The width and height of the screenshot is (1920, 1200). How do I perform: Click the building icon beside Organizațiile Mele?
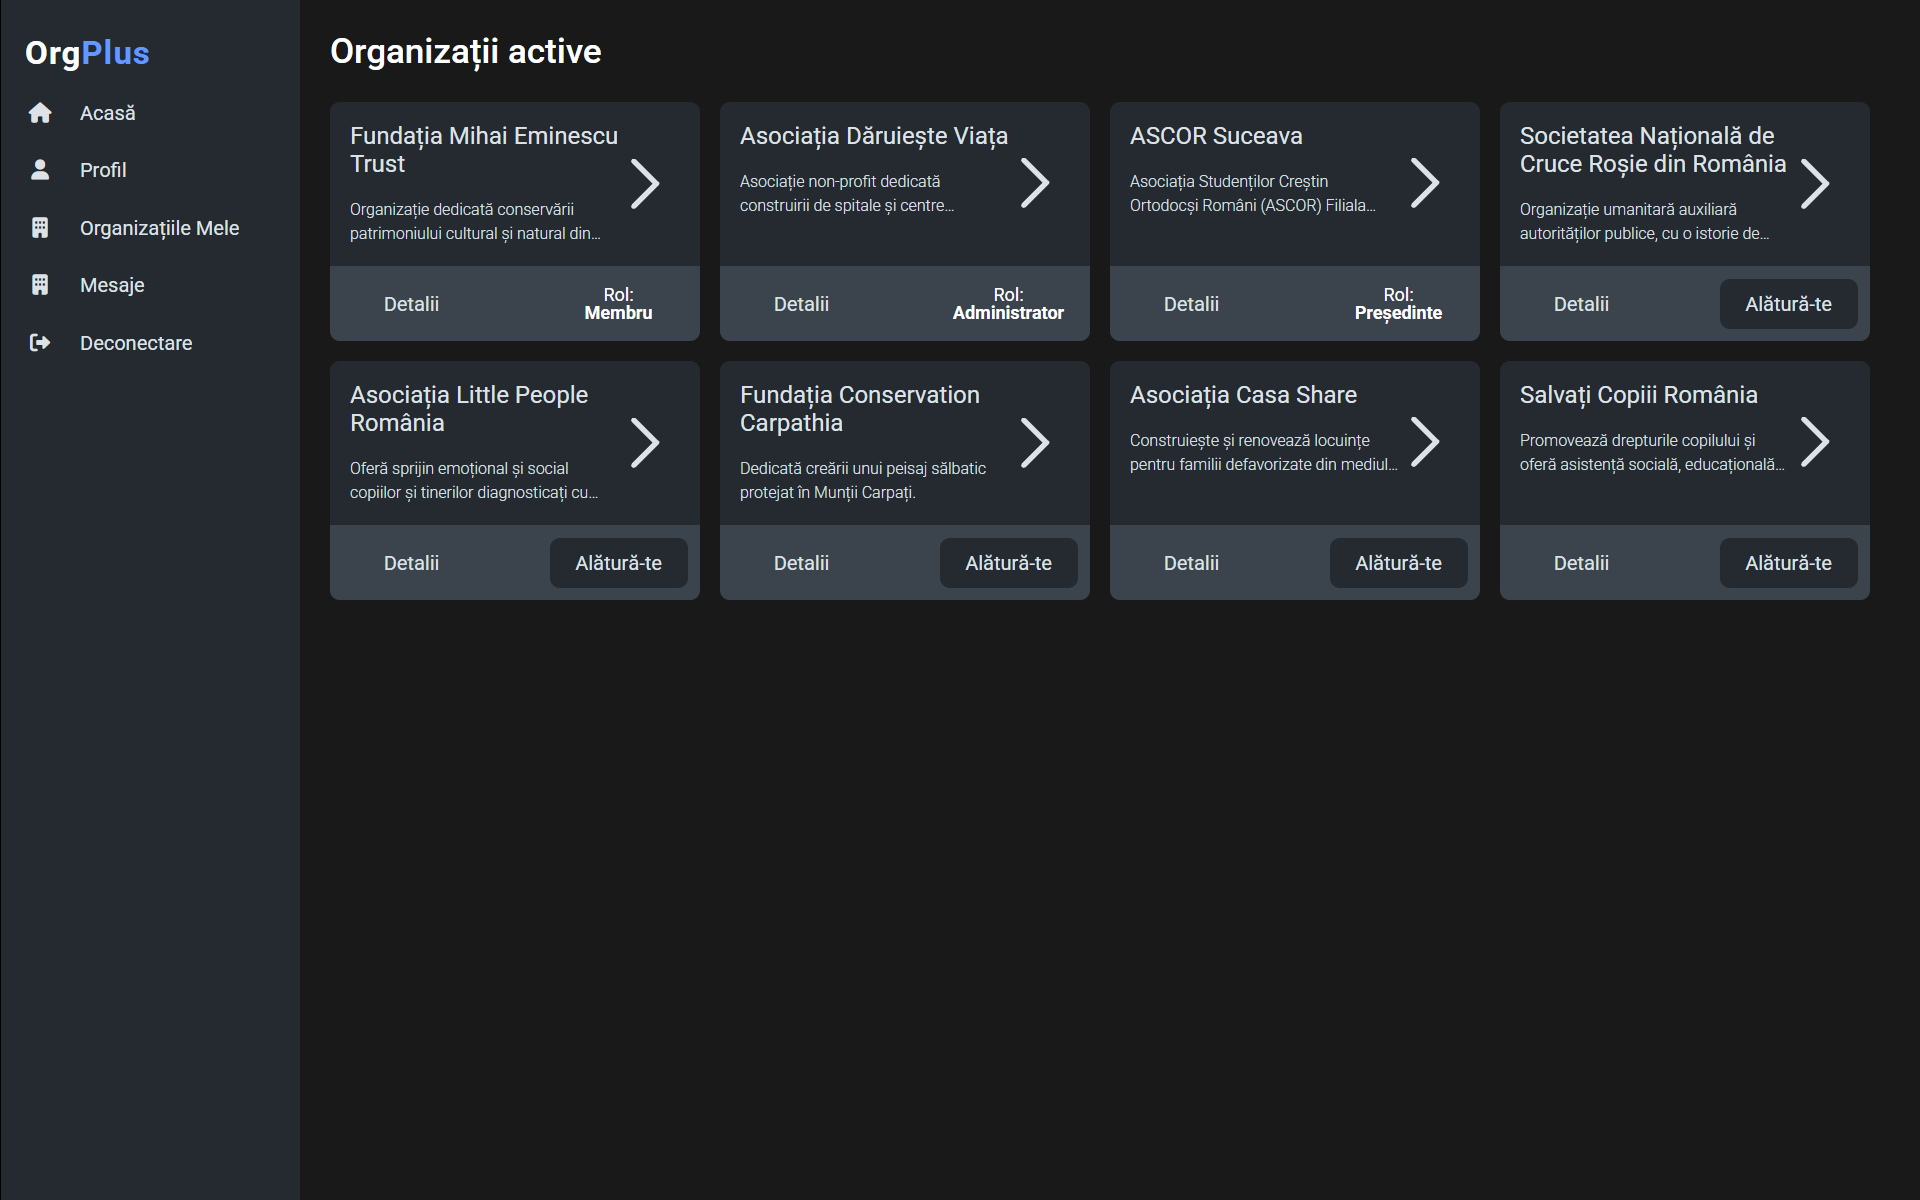[40, 228]
